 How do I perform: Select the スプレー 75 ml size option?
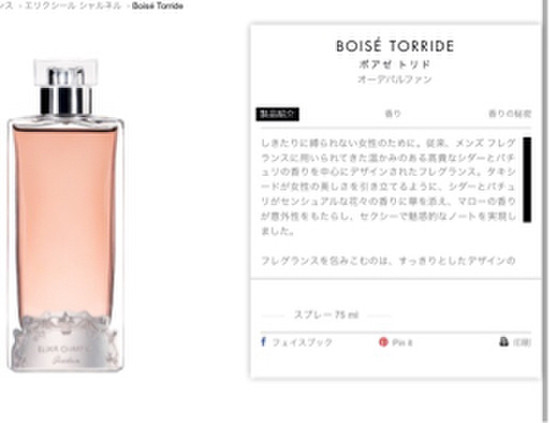coord(326,315)
